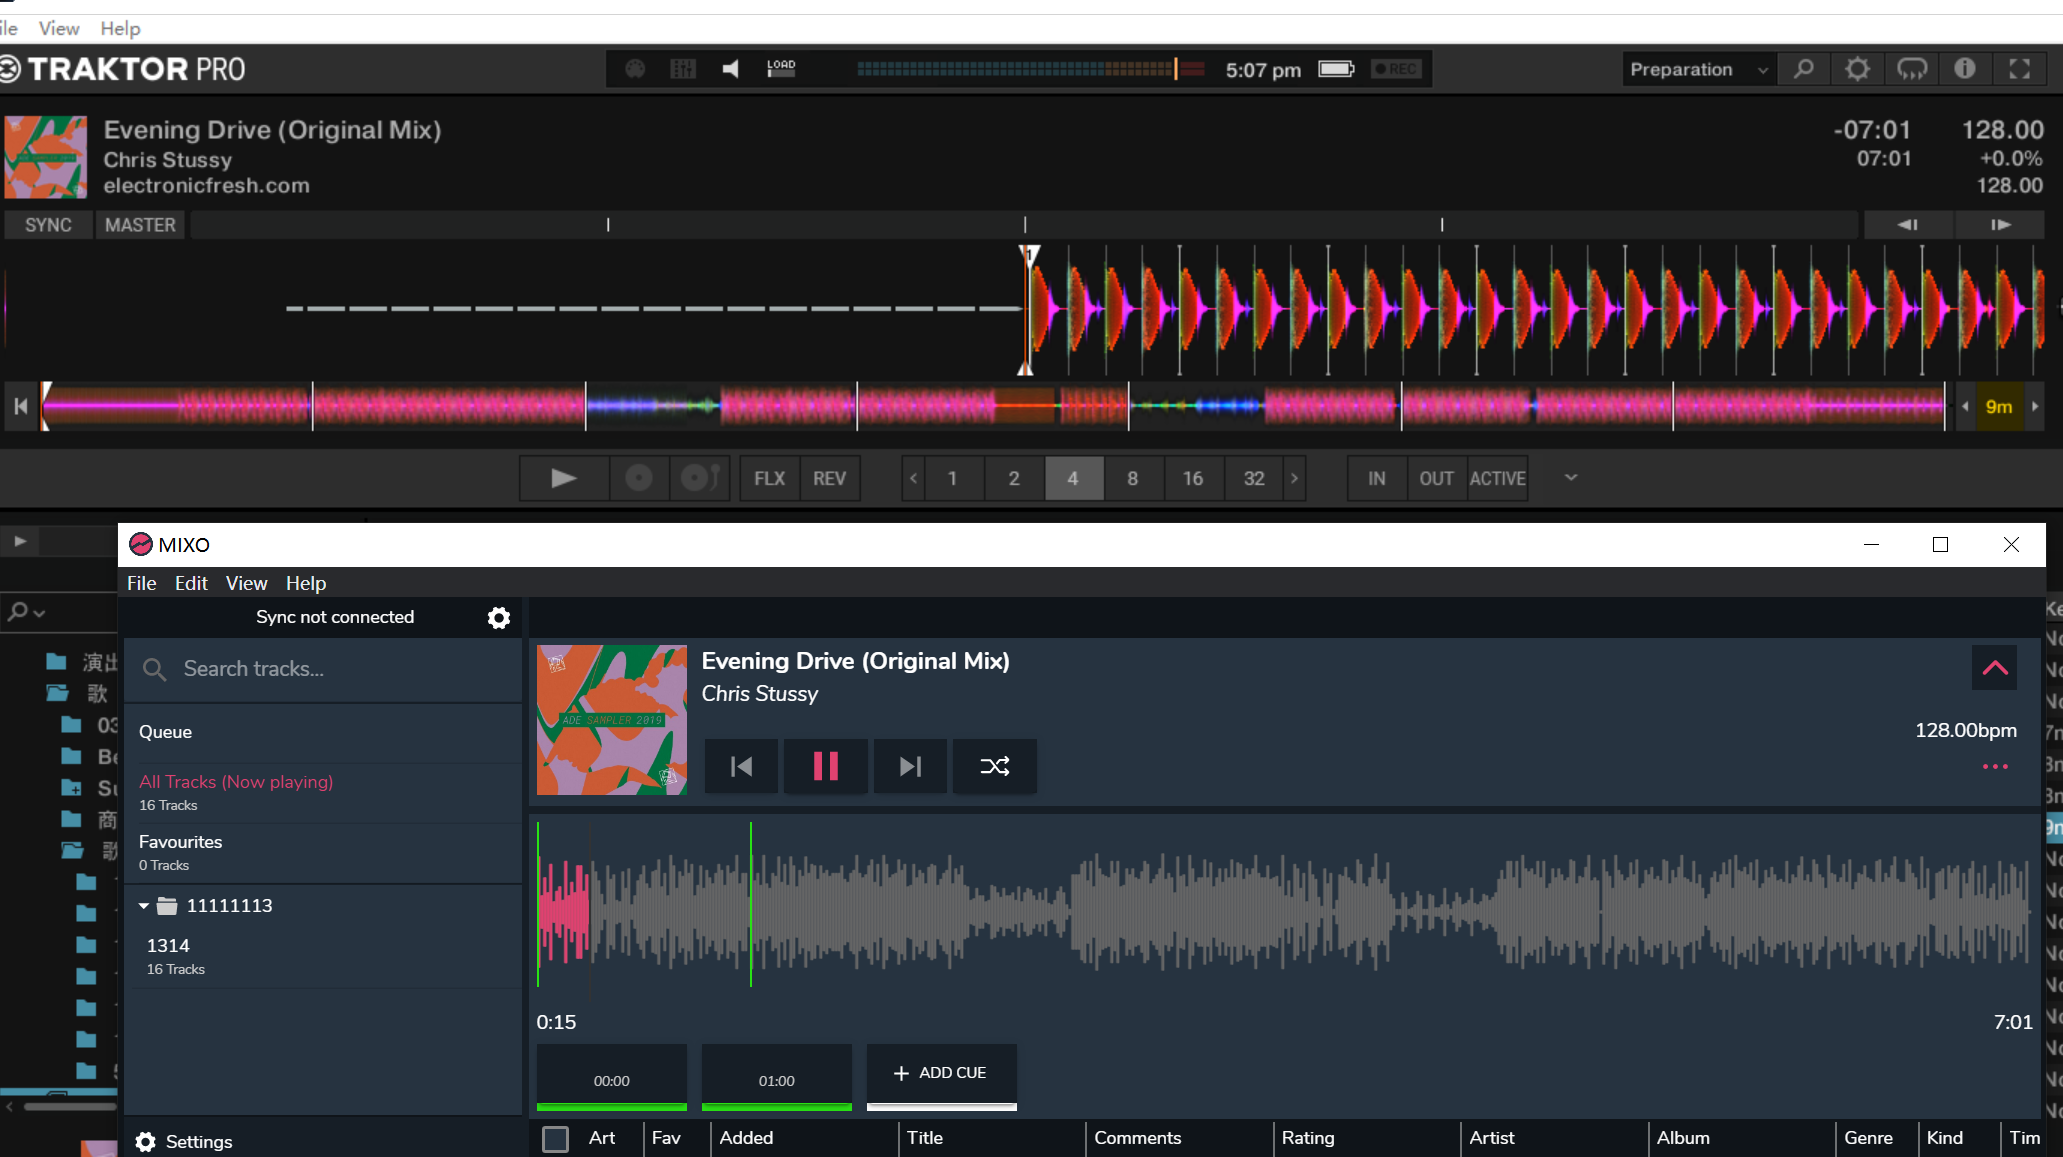Tick the select-all checkbox in track table
This screenshot has width=2063, height=1157.
pyautogui.click(x=555, y=1138)
